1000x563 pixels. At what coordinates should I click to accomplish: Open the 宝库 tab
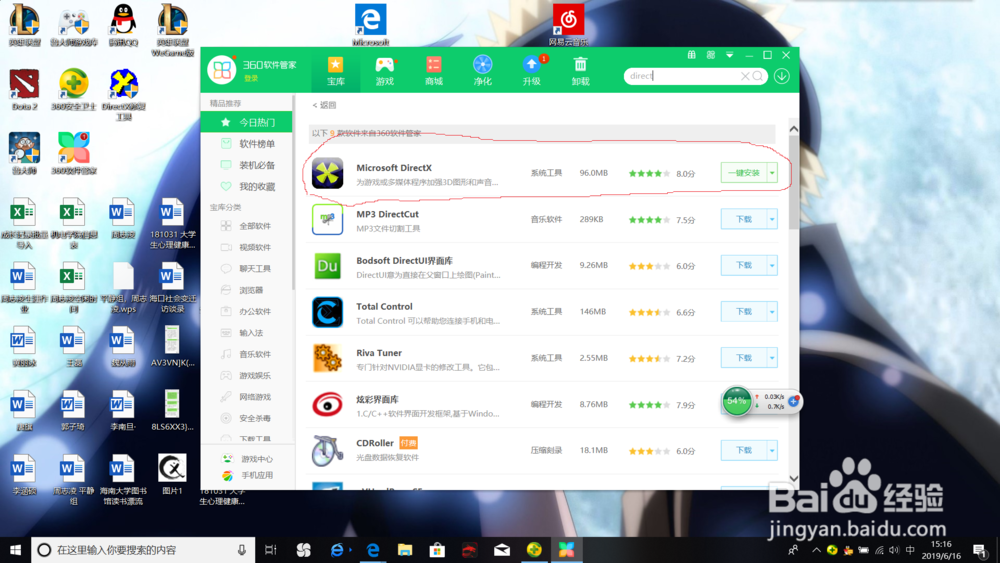tap(335, 71)
